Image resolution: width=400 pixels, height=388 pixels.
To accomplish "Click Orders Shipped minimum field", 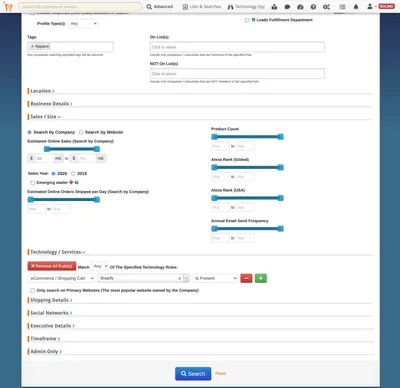I will coord(36,209).
